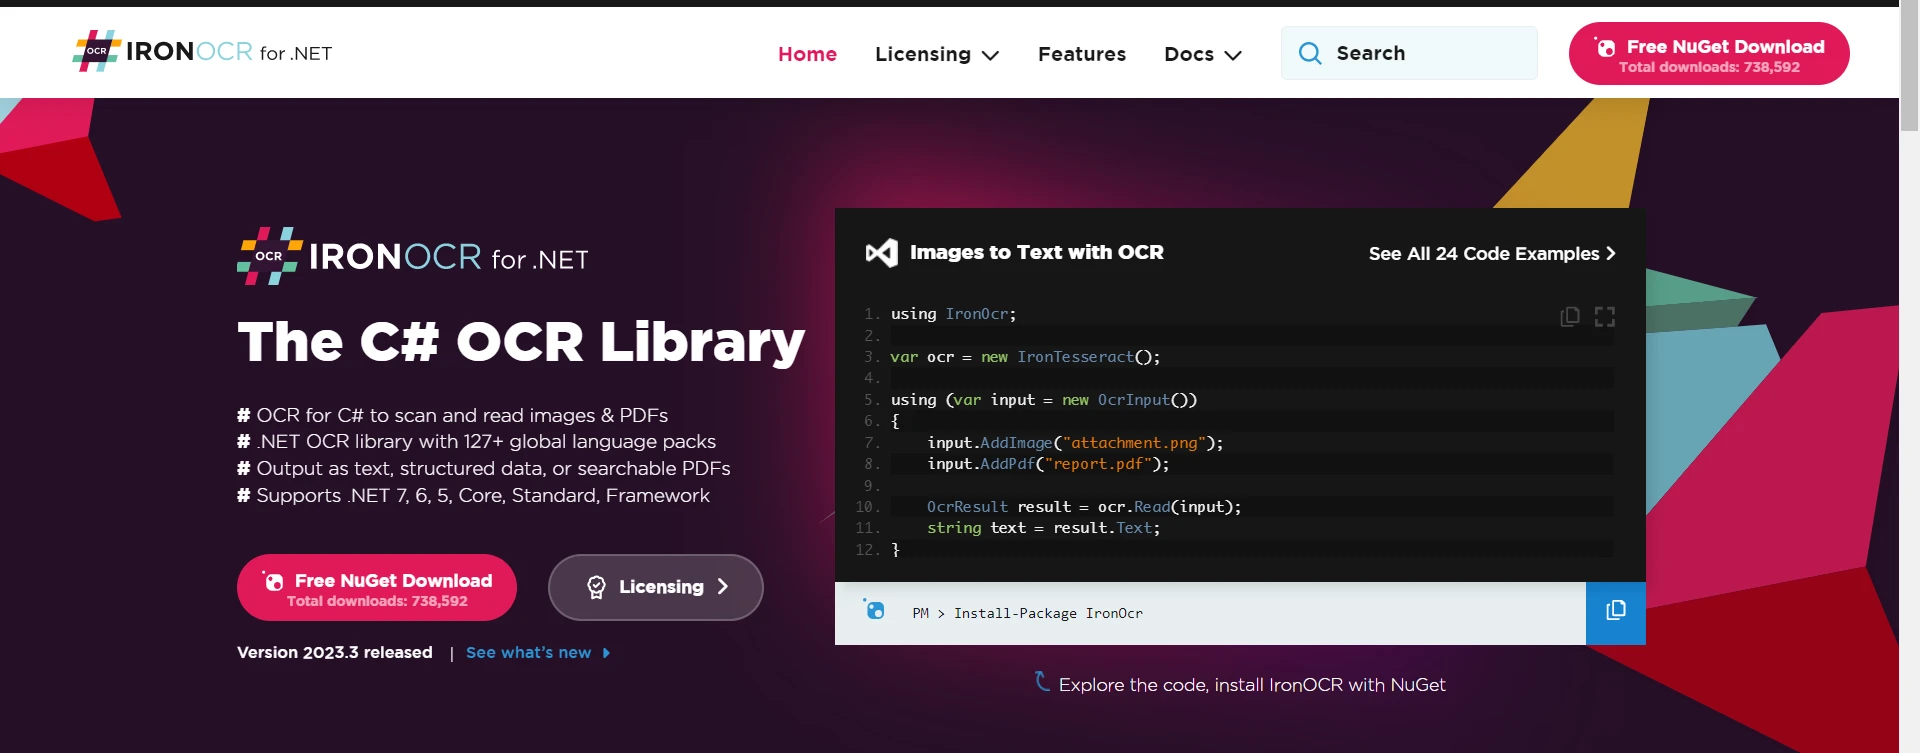The height and width of the screenshot is (753, 1920).
Task: Expand code example to fullscreen
Action: pyautogui.click(x=1605, y=317)
